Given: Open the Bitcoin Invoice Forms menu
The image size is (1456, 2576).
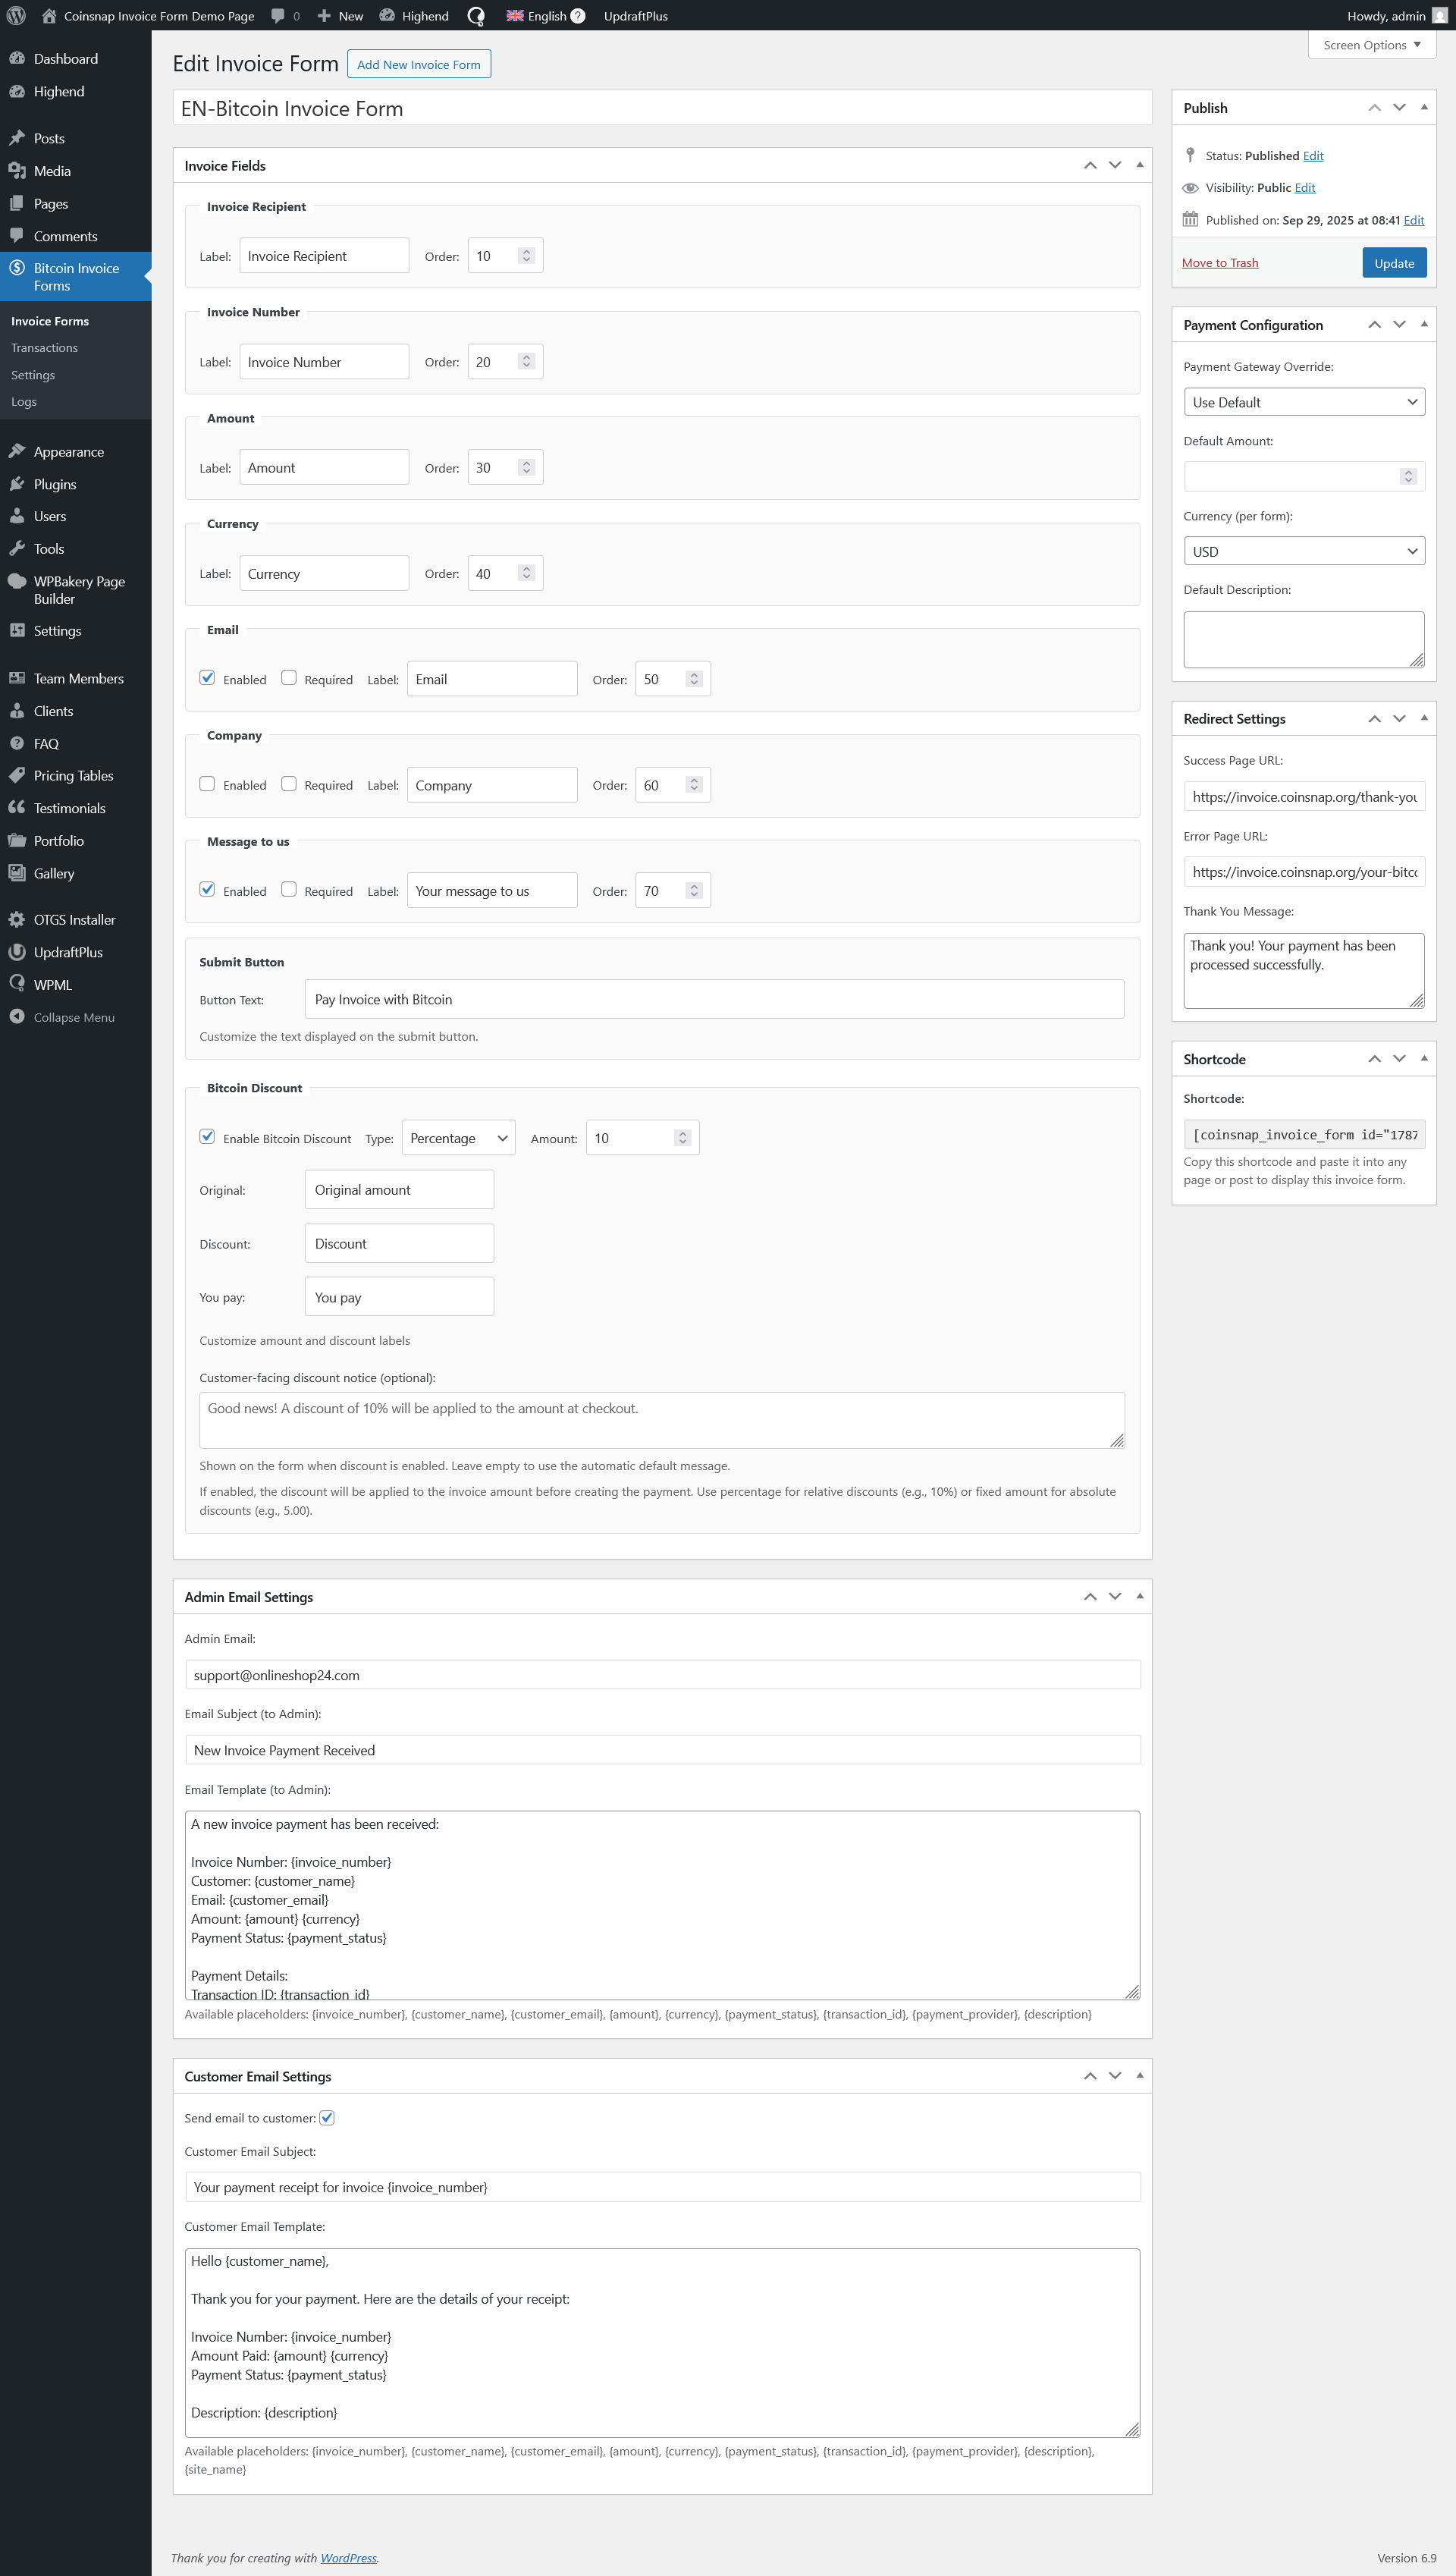Looking at the screenshot, I should pyautogui.click(x=76, y=277).
